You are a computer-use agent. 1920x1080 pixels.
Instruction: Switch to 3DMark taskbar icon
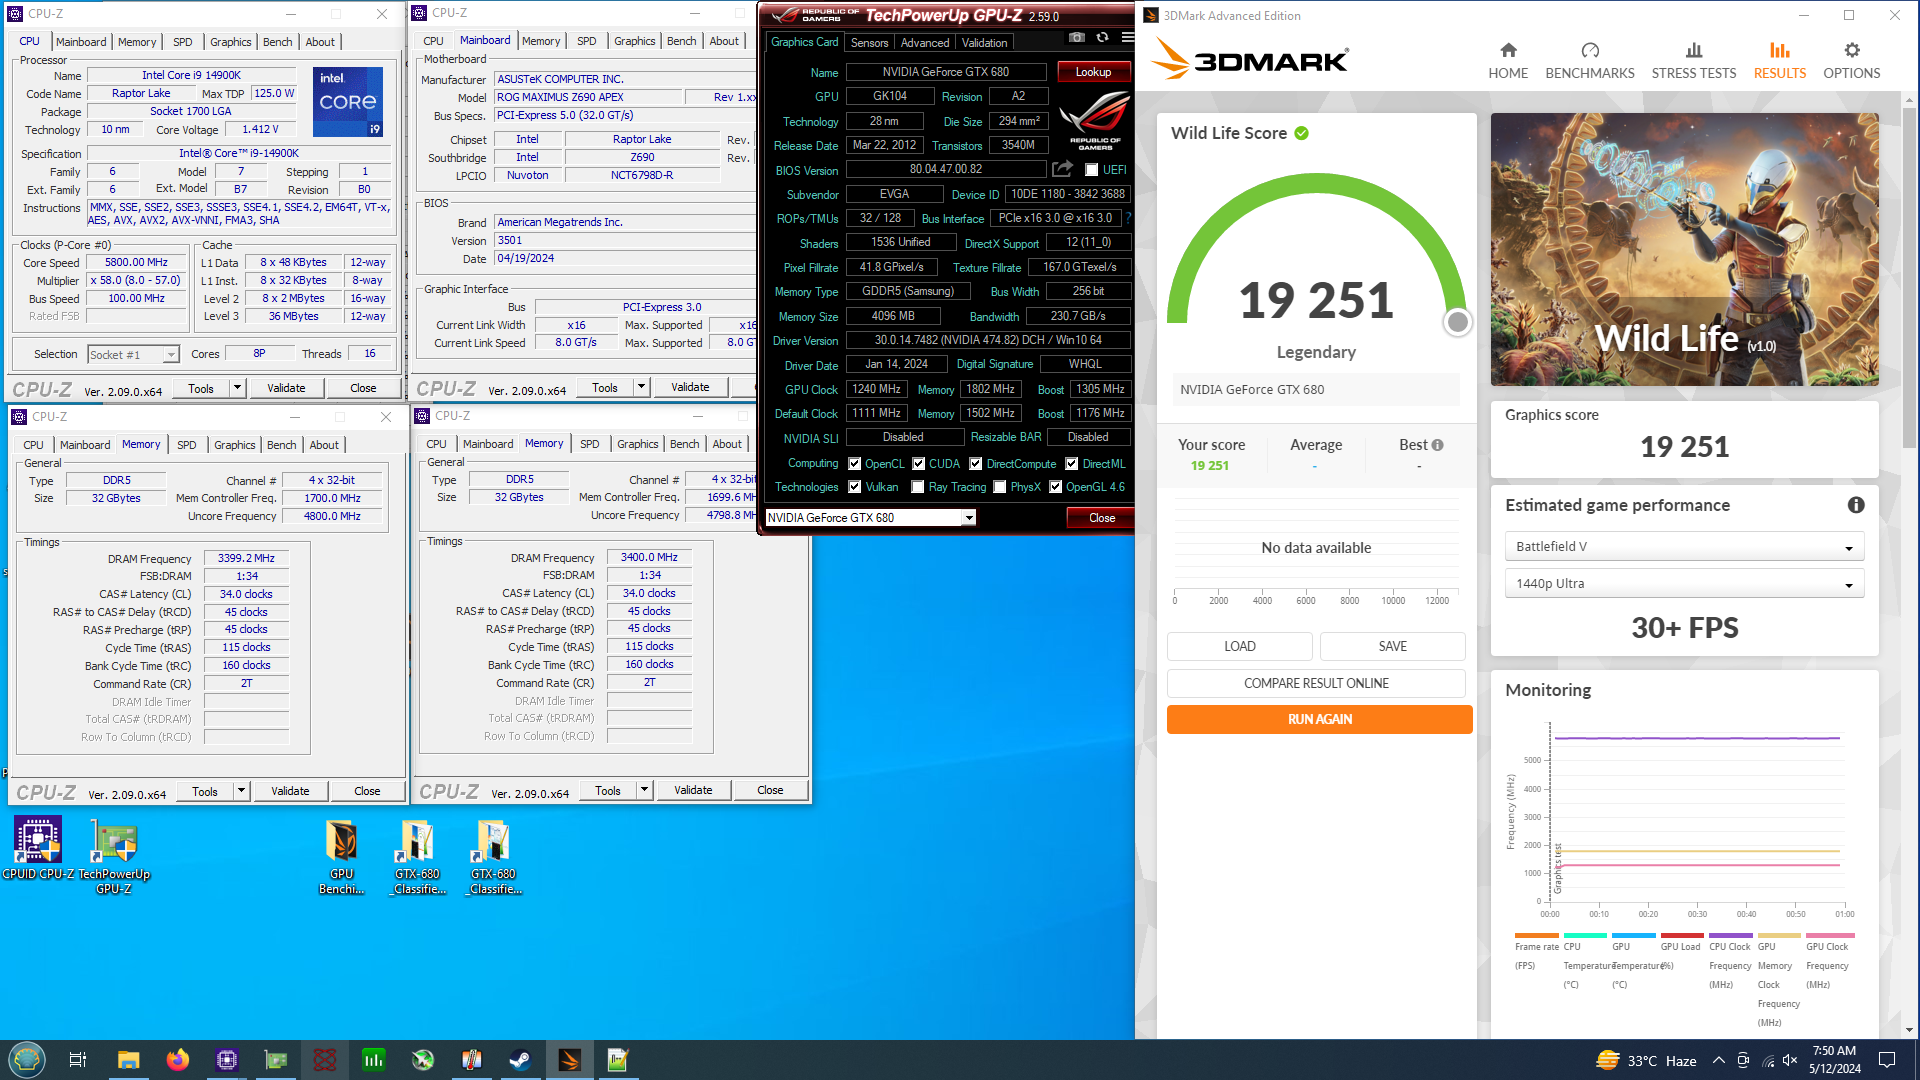coord(569,1060)
